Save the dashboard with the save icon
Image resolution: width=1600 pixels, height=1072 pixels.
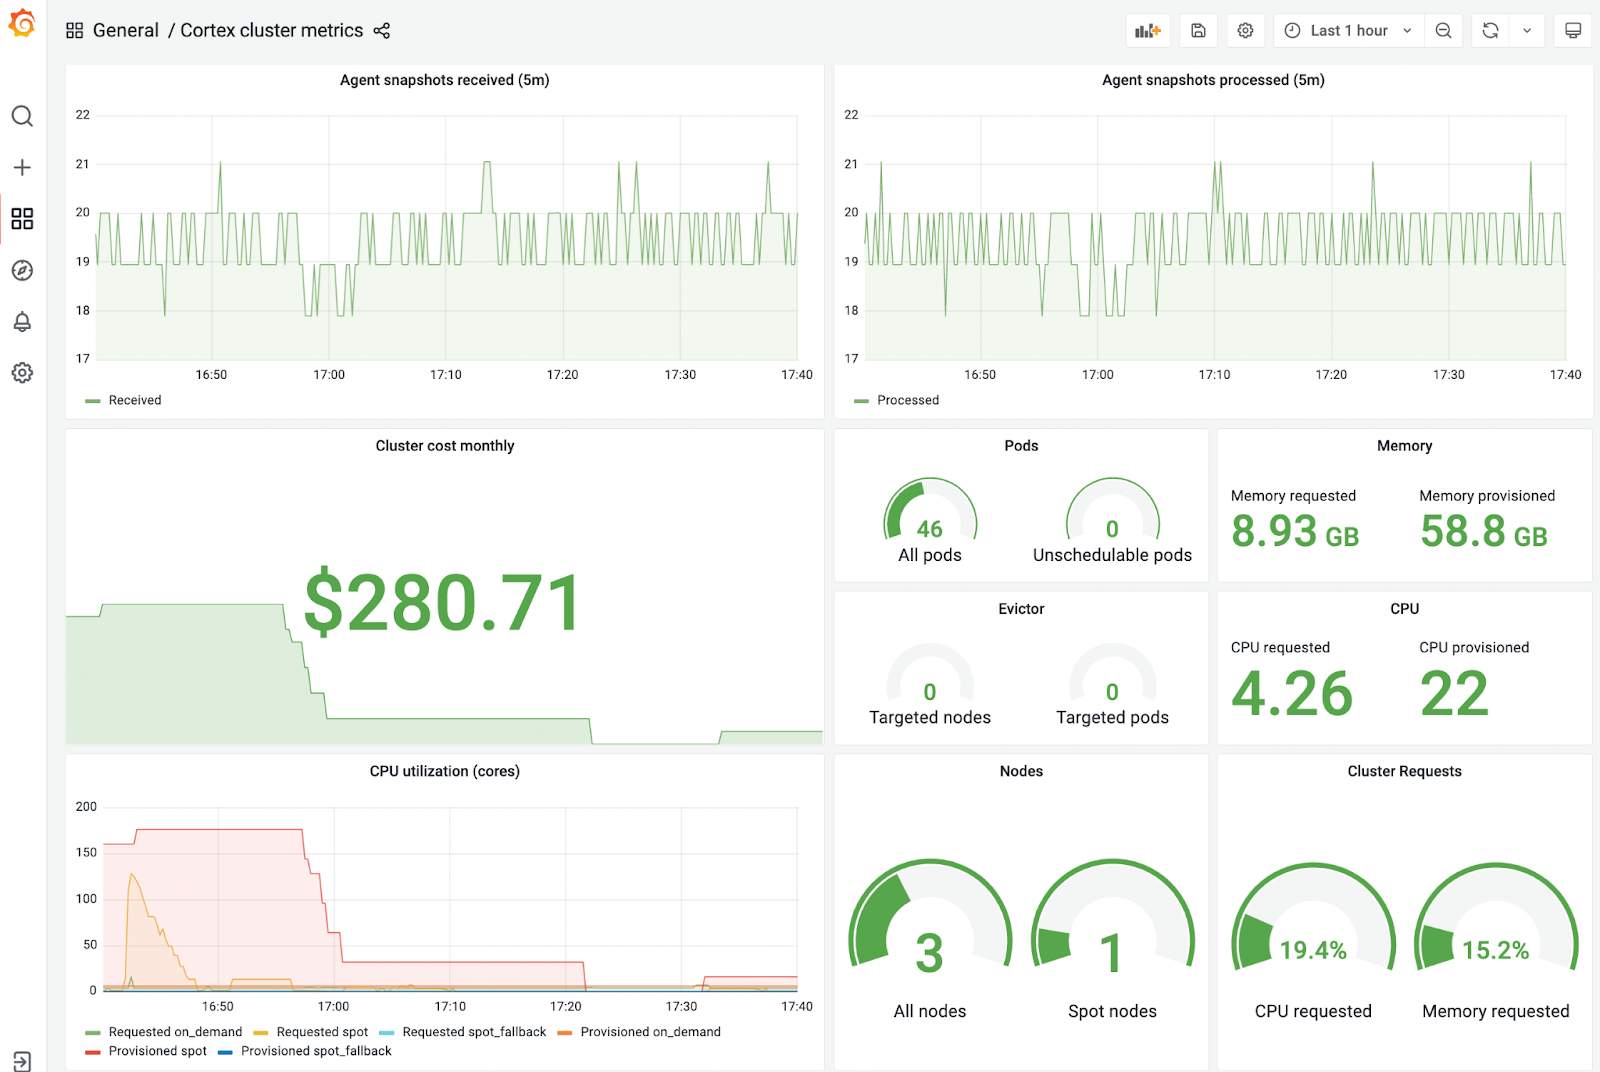[x=1198, y=31]
